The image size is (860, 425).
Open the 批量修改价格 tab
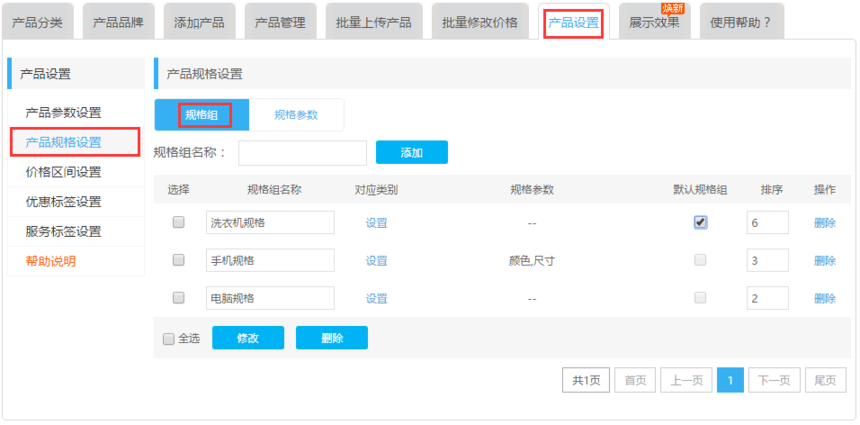(x=480, y=22)
